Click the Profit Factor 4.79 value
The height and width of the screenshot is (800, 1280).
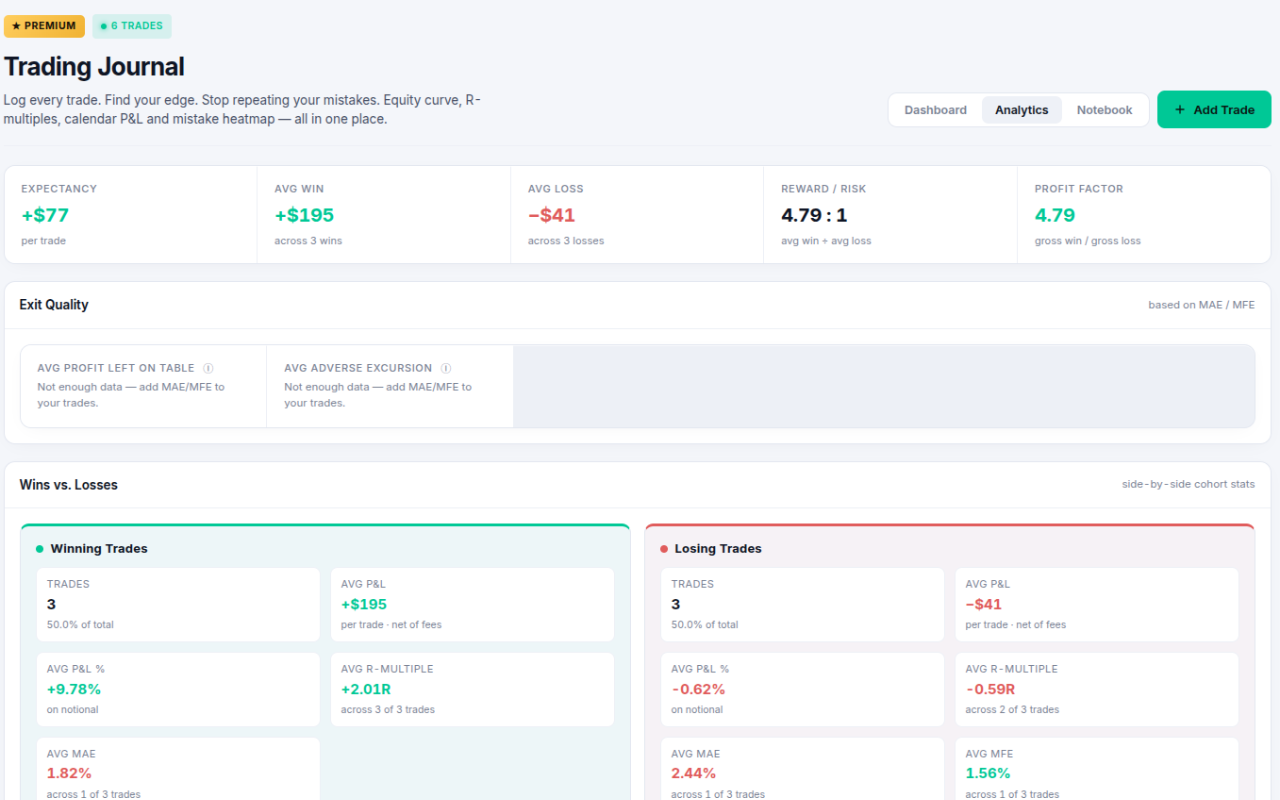(1055, 215)
